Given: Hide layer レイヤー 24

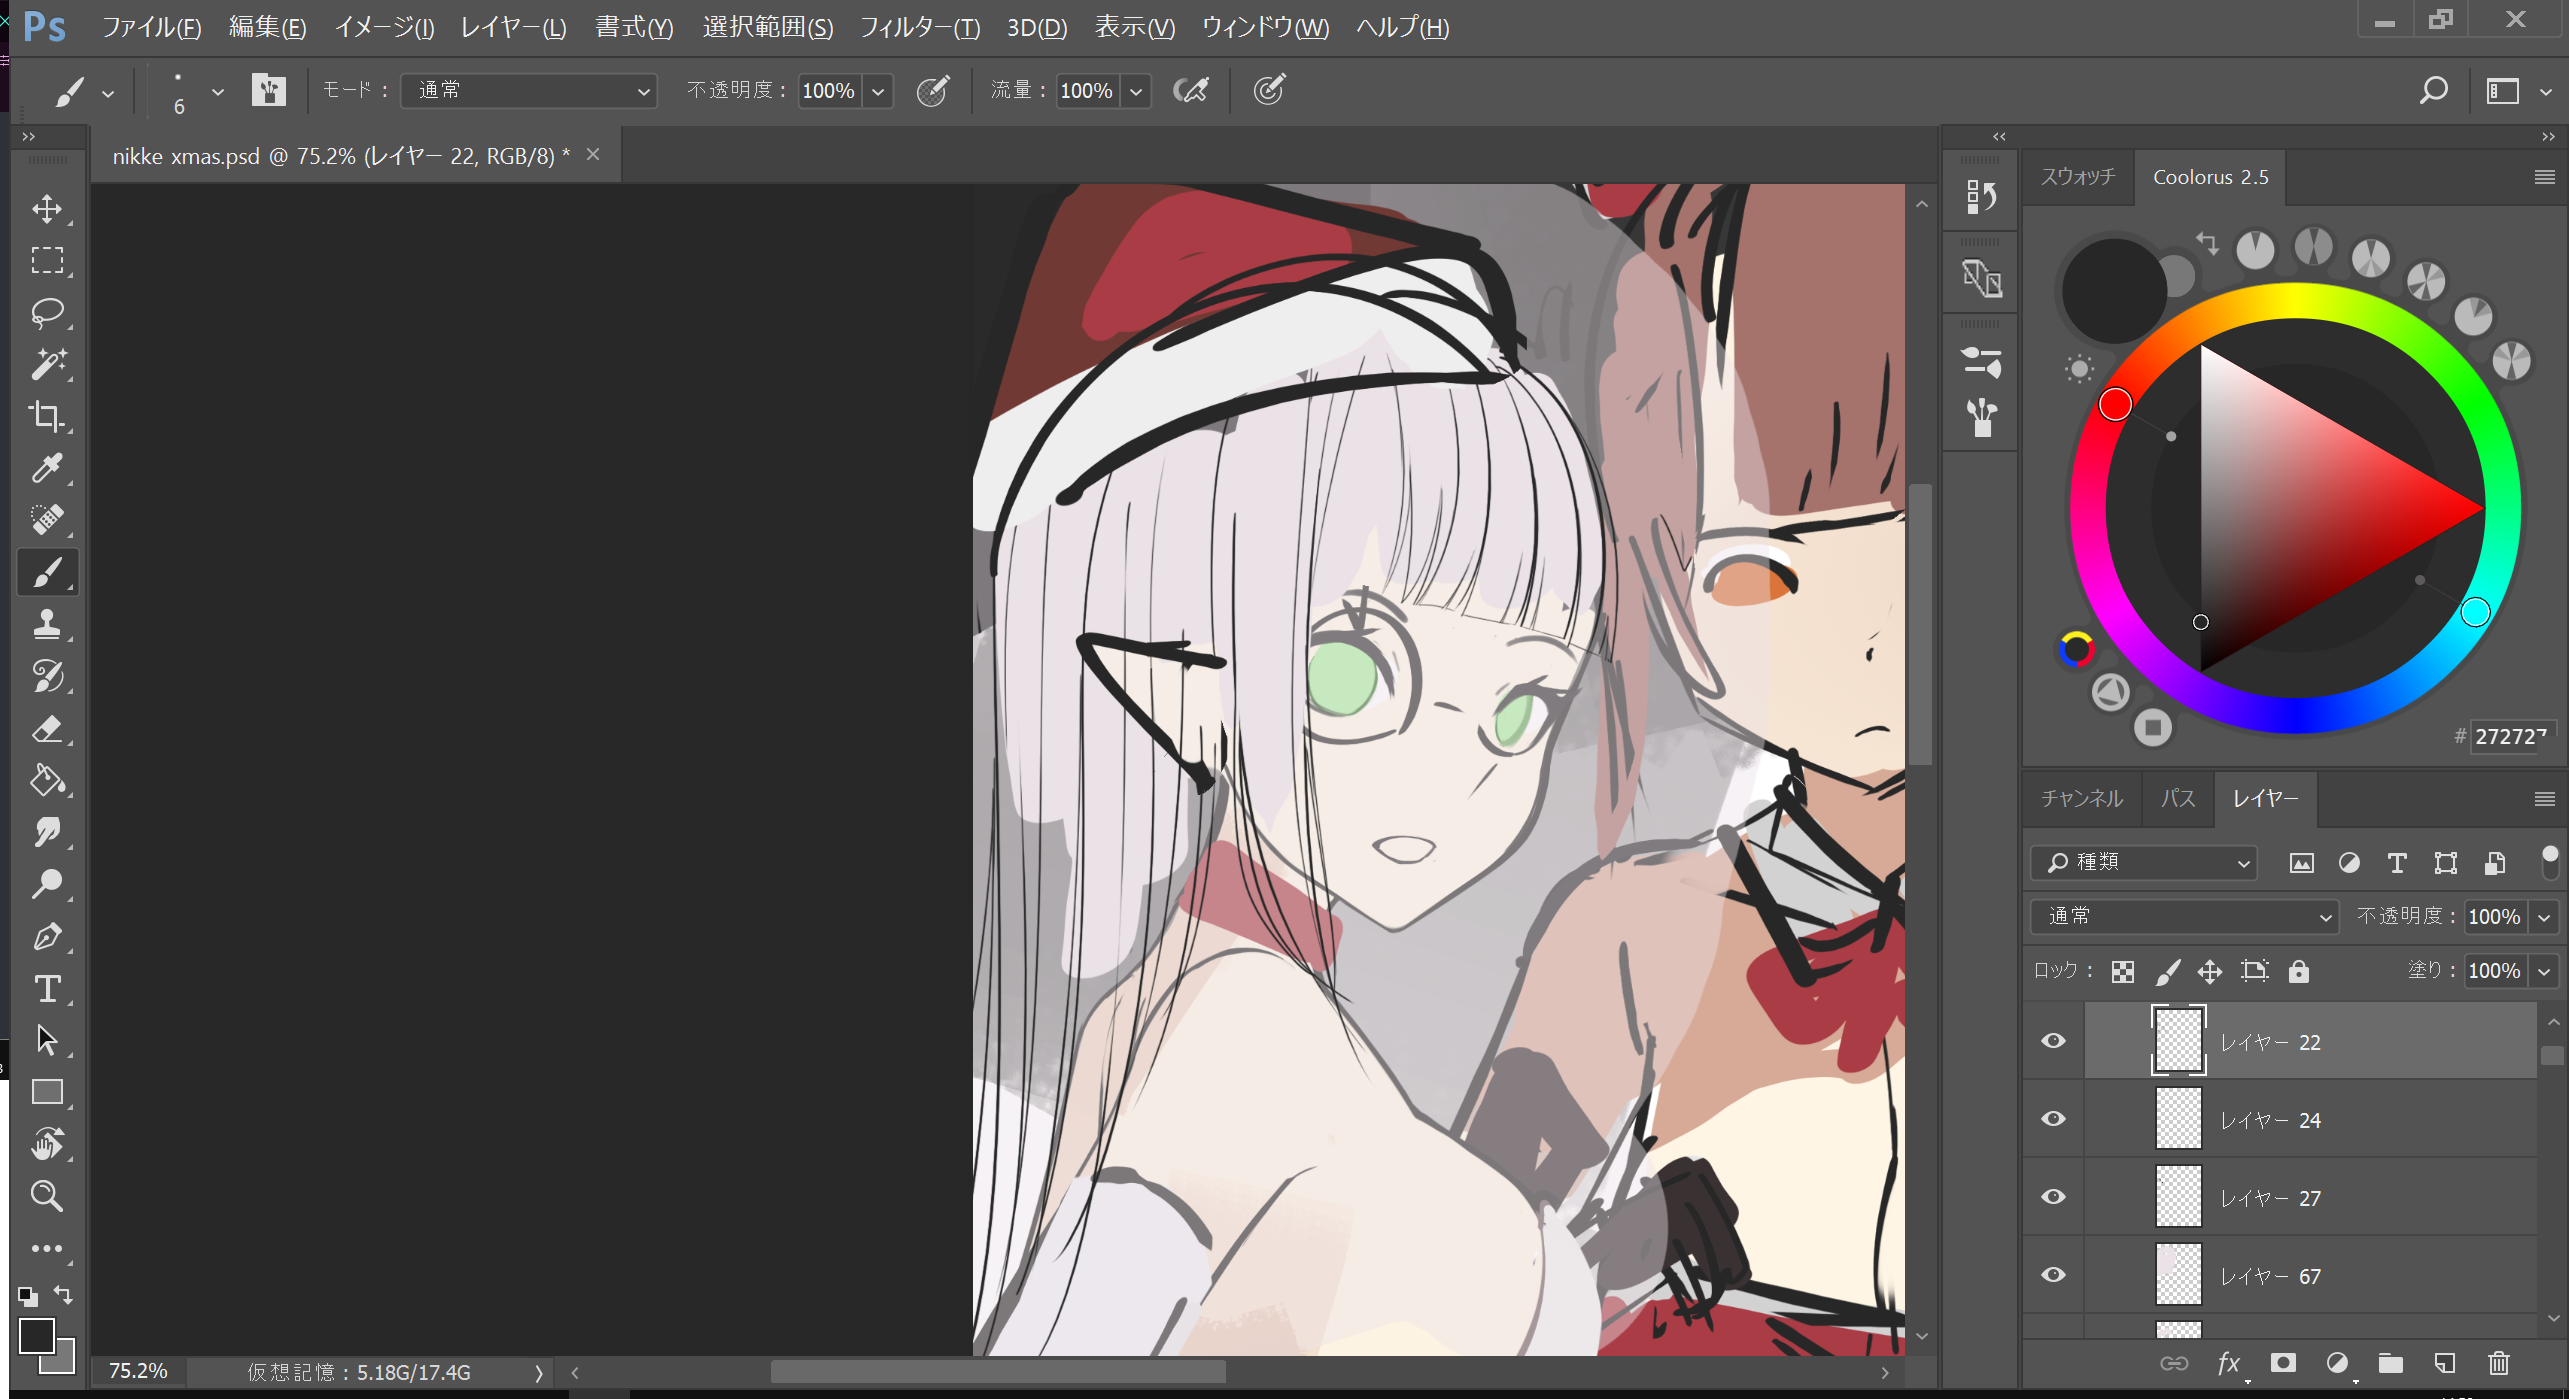Looking at the screenshot, I should click(x=2053, y=1119).
